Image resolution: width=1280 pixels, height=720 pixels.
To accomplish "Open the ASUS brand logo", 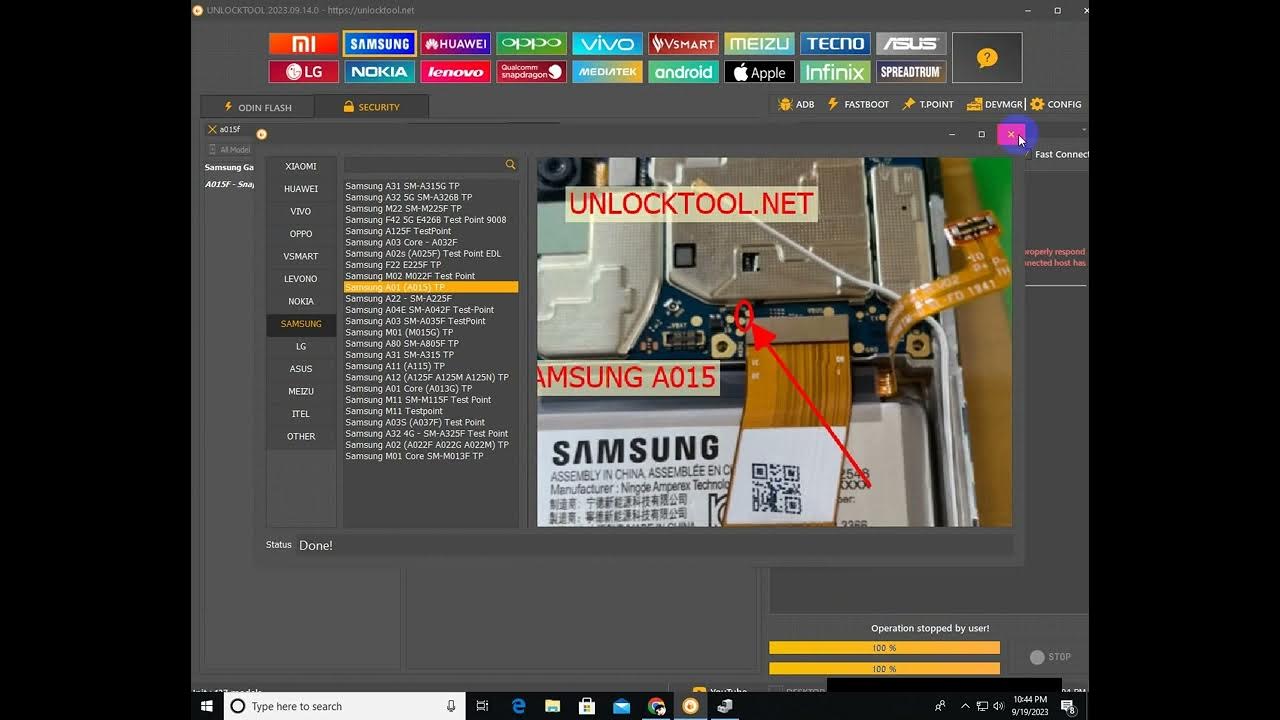I will pyautogui.click(x=911, y=44).
